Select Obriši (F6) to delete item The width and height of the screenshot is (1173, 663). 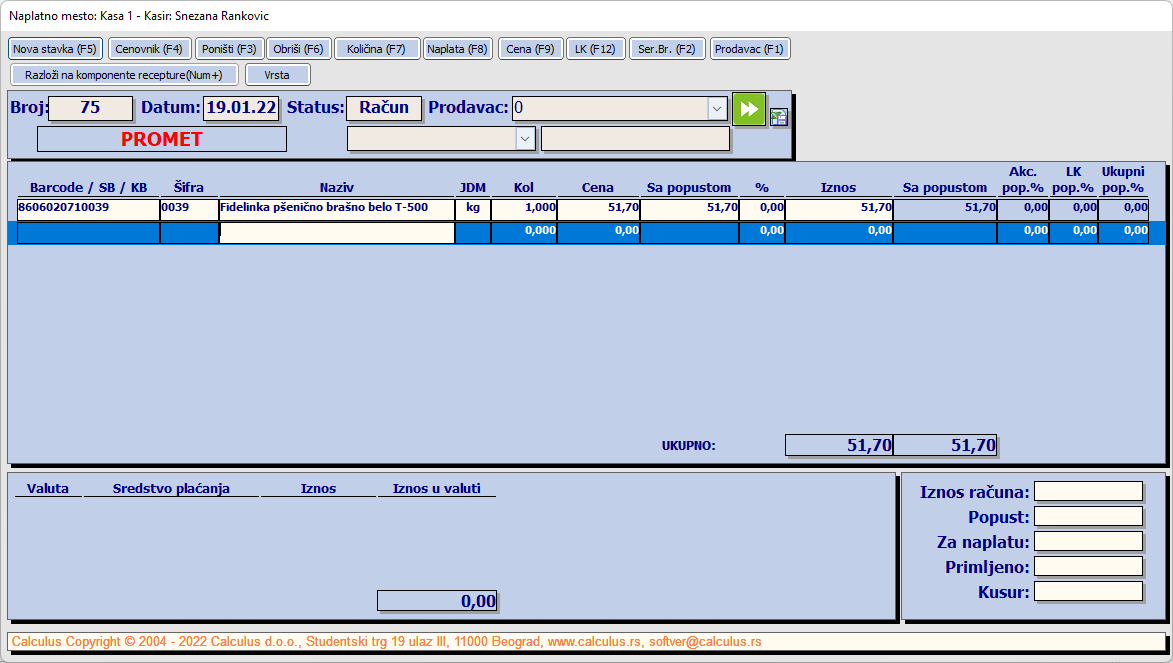298,49
